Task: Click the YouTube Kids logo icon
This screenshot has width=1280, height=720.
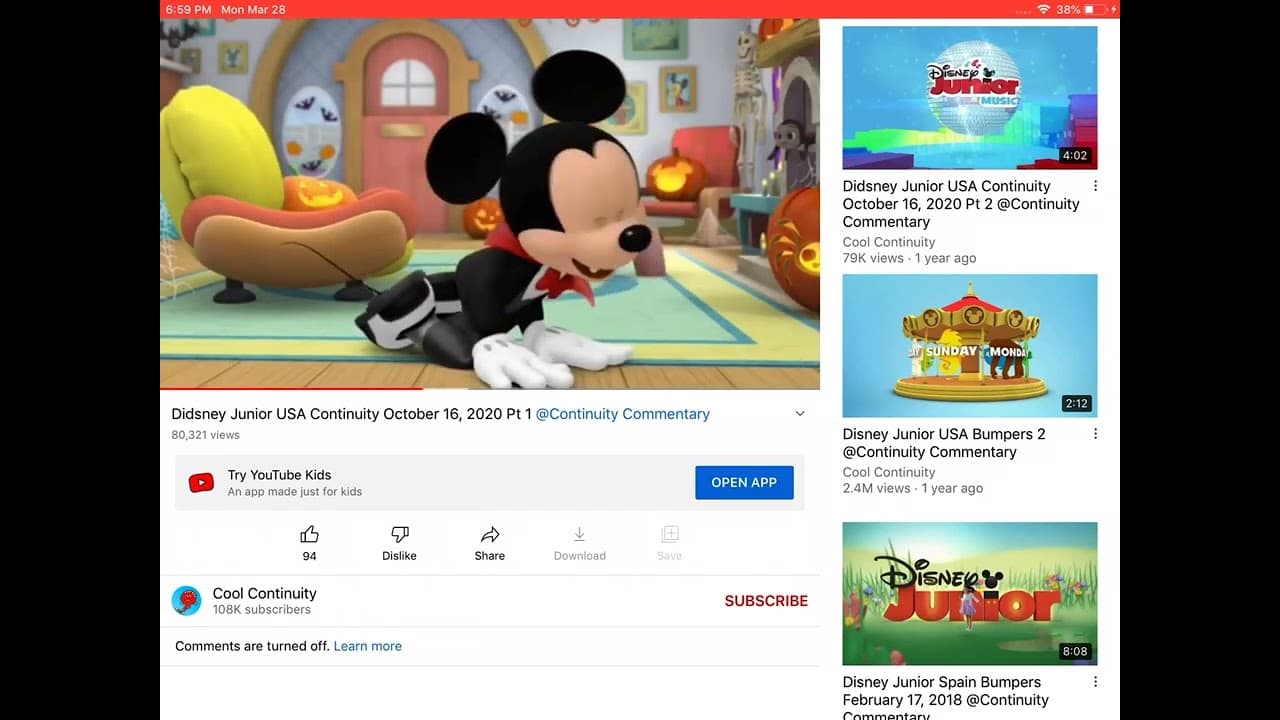Action: coord(201,483)
